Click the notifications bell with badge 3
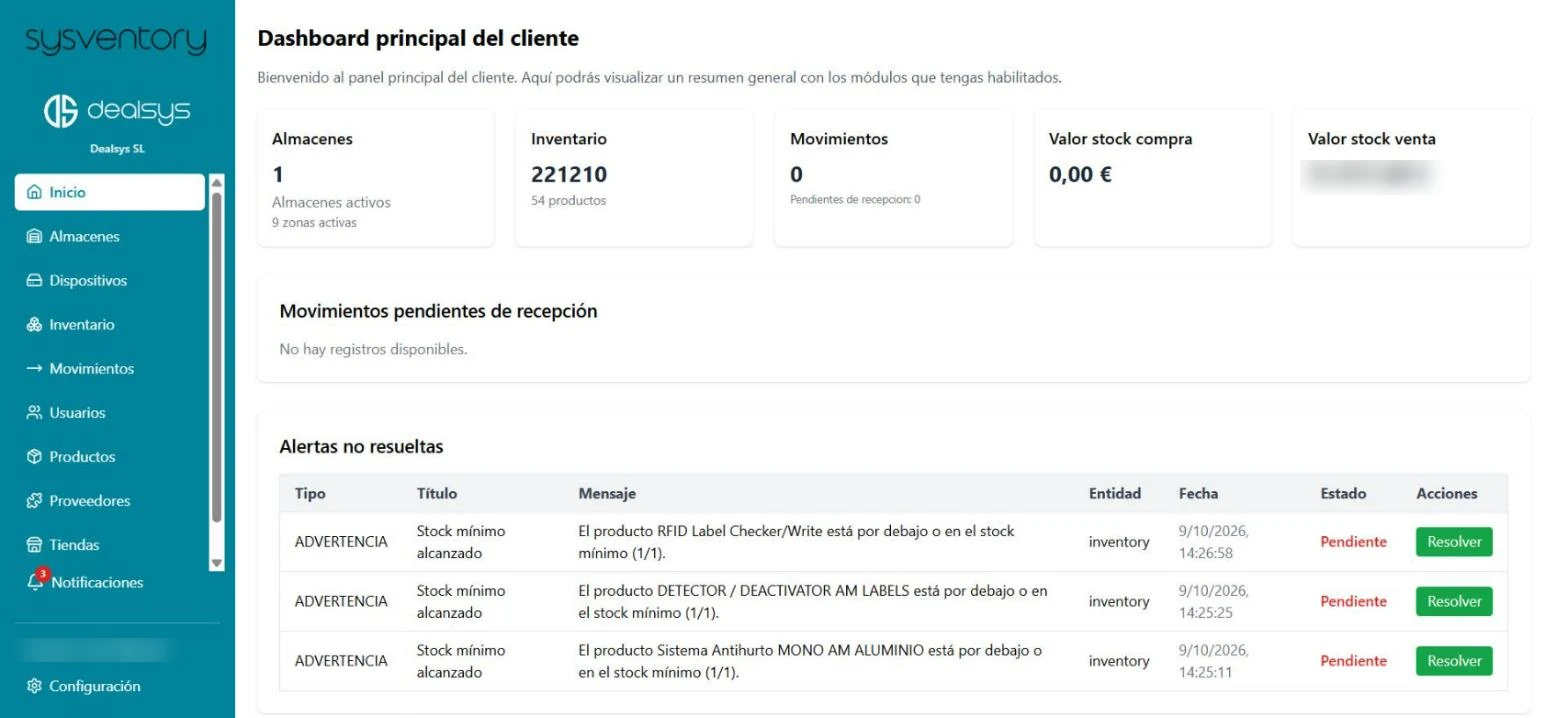 pos(37,580)
